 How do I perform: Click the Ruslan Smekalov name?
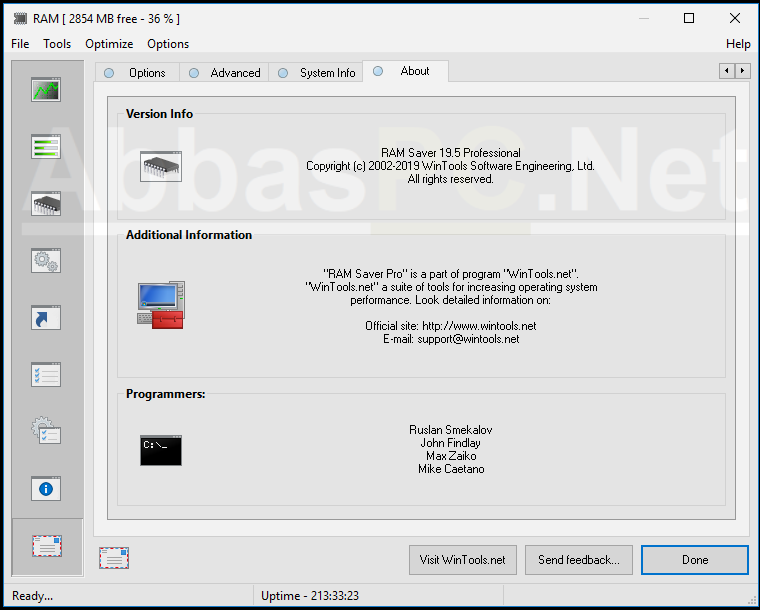coord(451,430)
